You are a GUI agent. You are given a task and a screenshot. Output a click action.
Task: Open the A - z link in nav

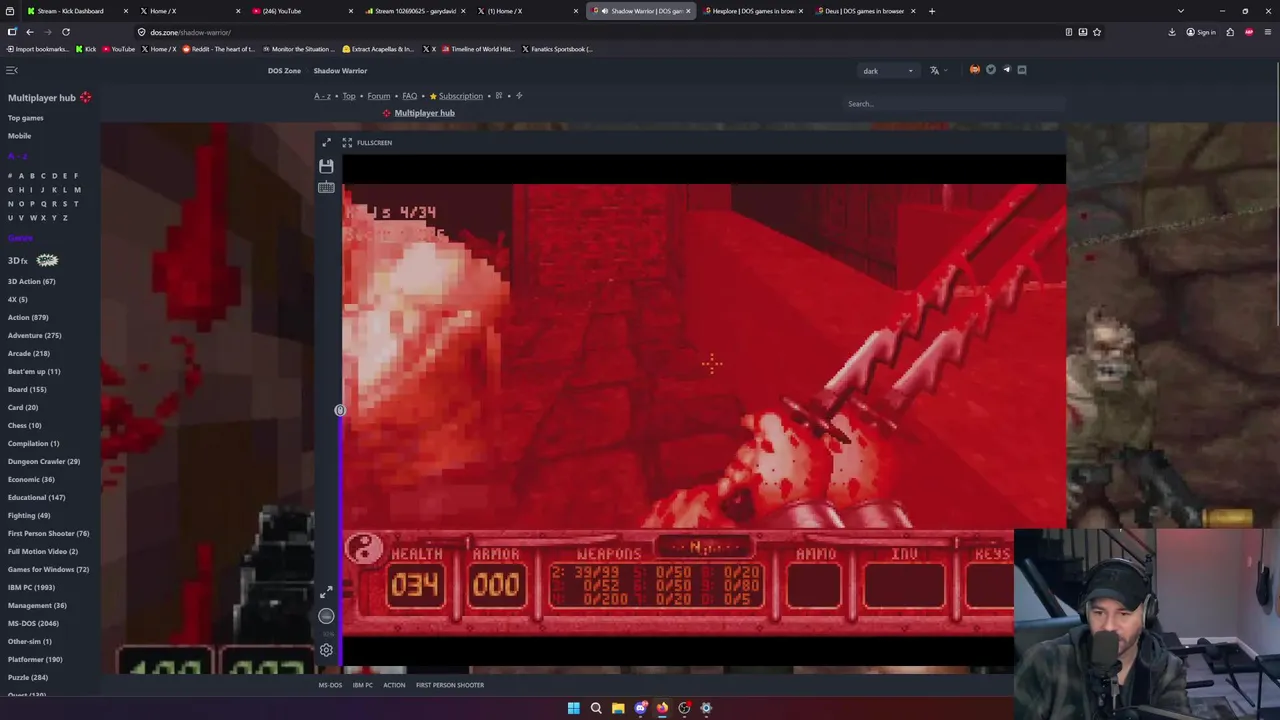pos(322,96)
